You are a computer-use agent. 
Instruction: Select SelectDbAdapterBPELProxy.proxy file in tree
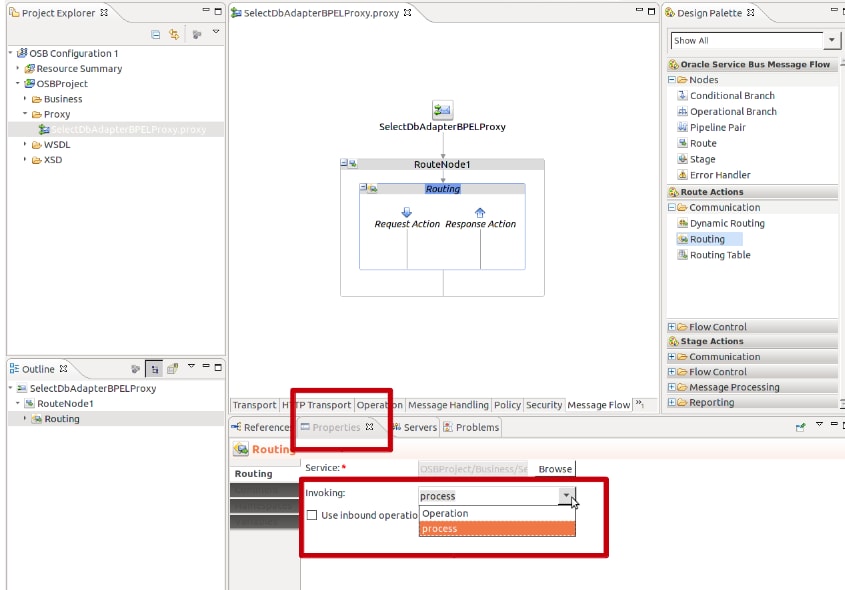click(x=129, y=129)
